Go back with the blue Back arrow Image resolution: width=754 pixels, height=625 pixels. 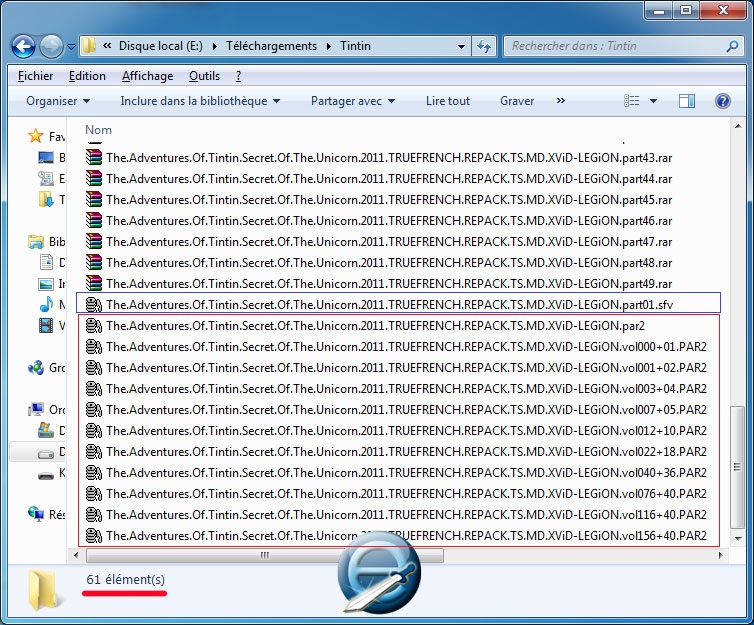(x=24, y=47)
